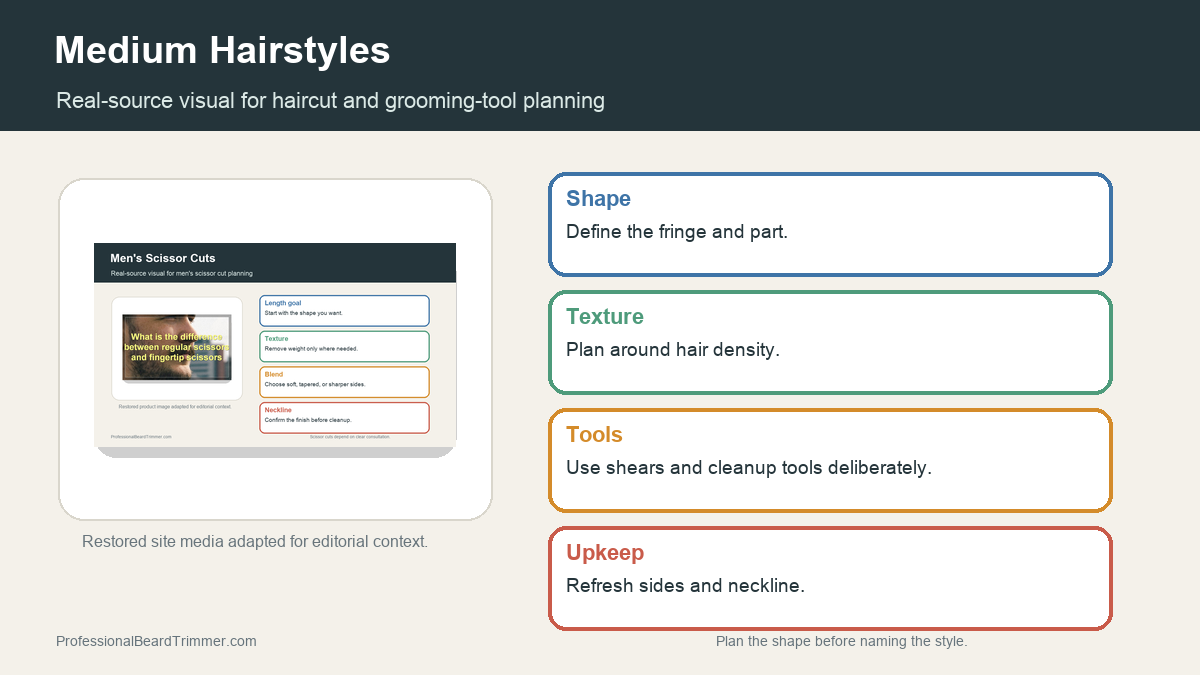1200x675 pixels.
Task: Click the Upkeep card heading
Action: point(605,552)
